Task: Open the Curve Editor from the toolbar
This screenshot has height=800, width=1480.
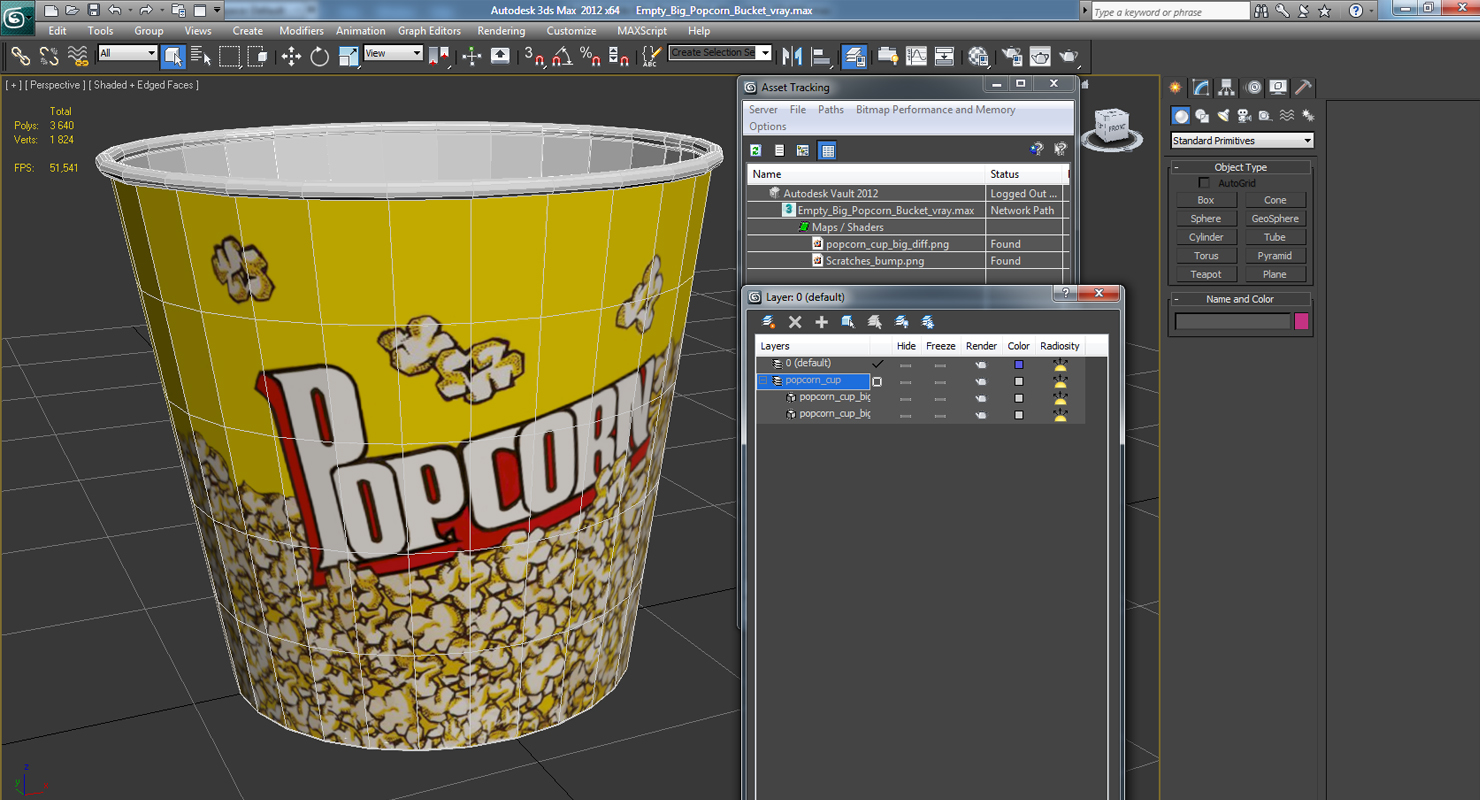Action: (x=916, y=56)
